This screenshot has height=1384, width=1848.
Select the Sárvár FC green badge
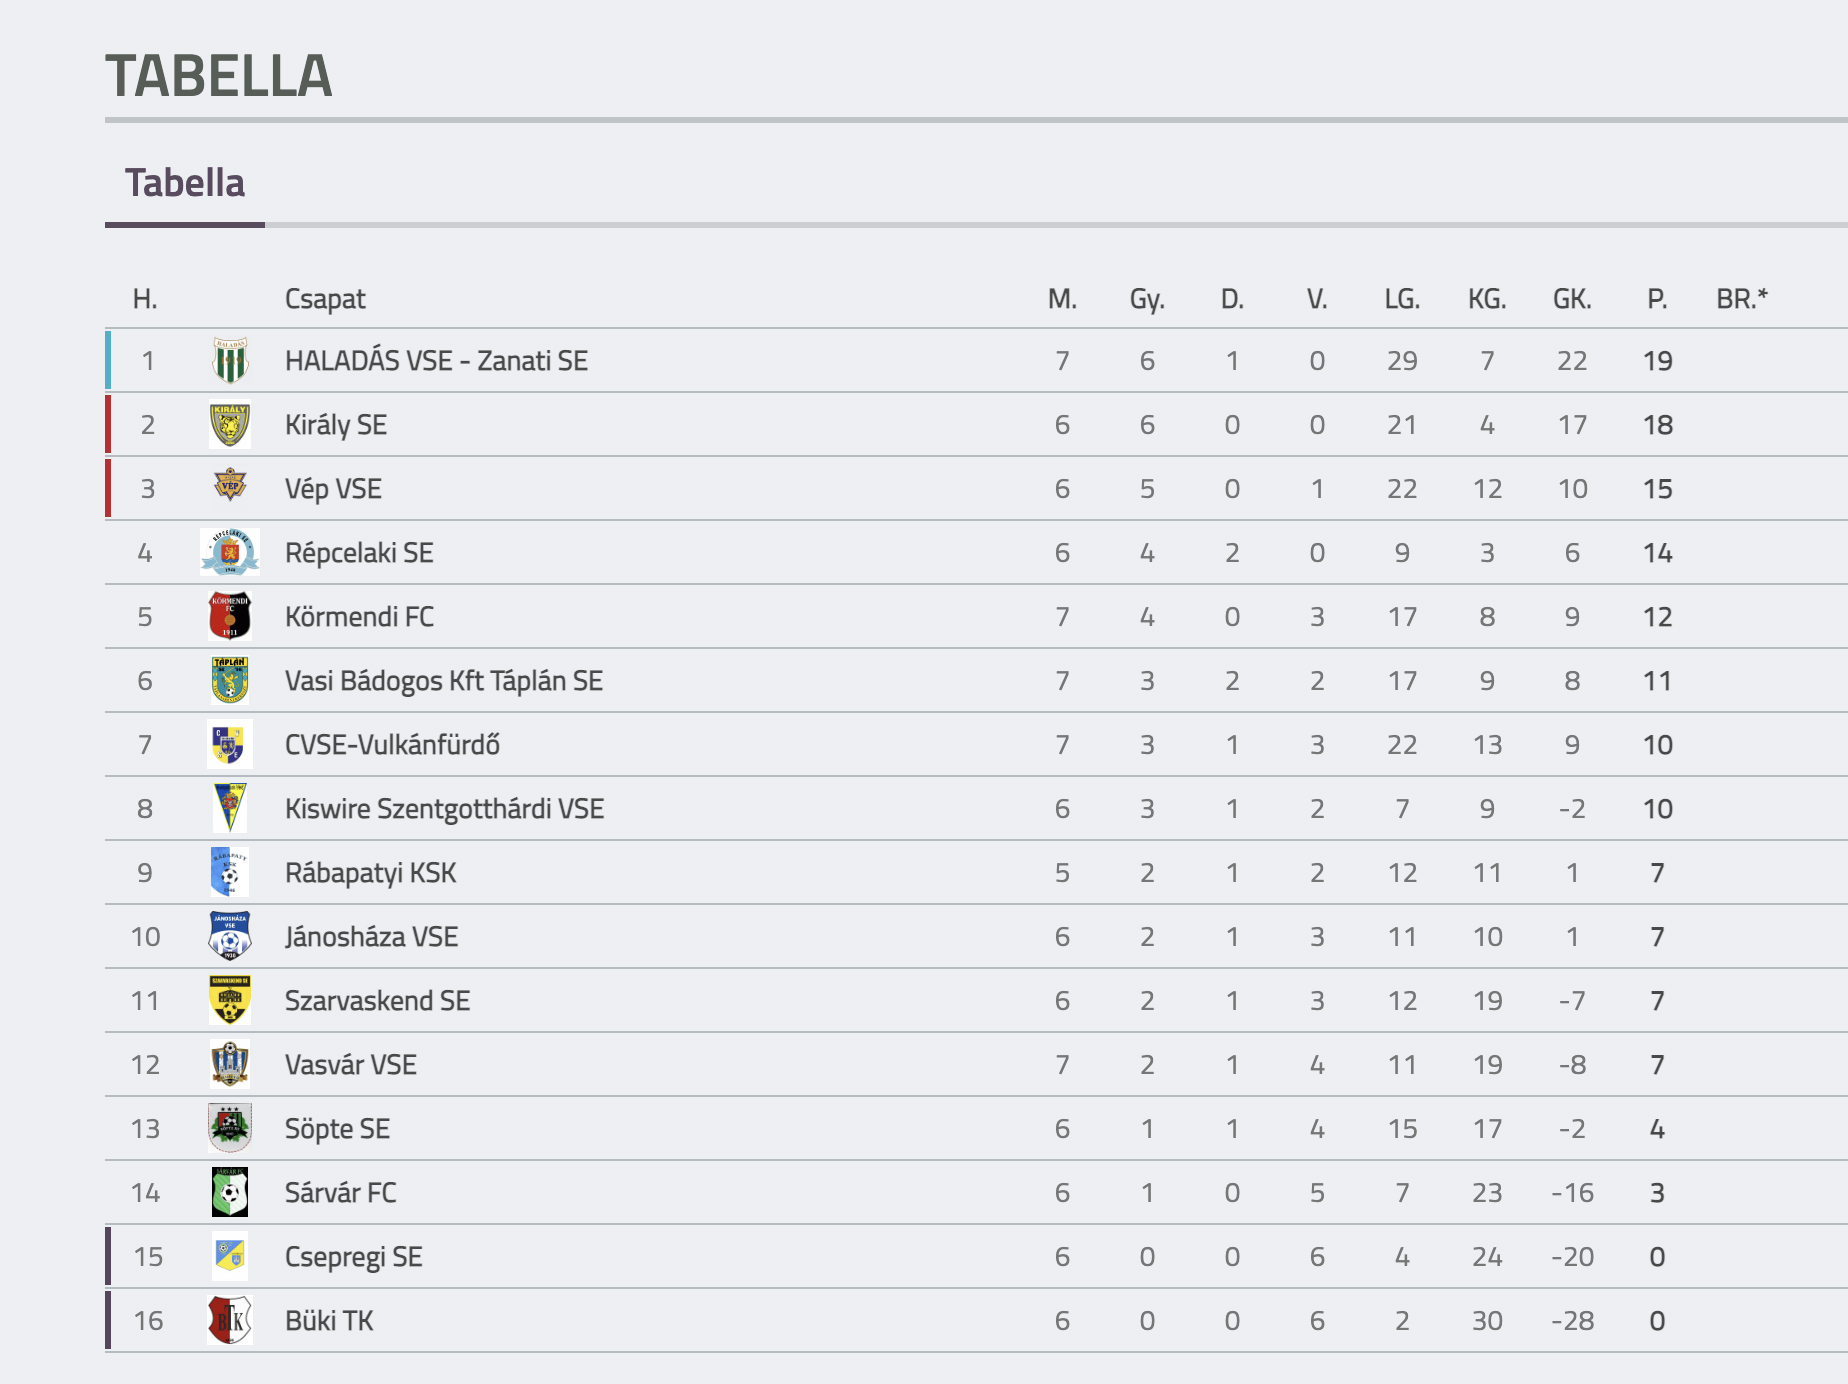tap(230, 1192)
